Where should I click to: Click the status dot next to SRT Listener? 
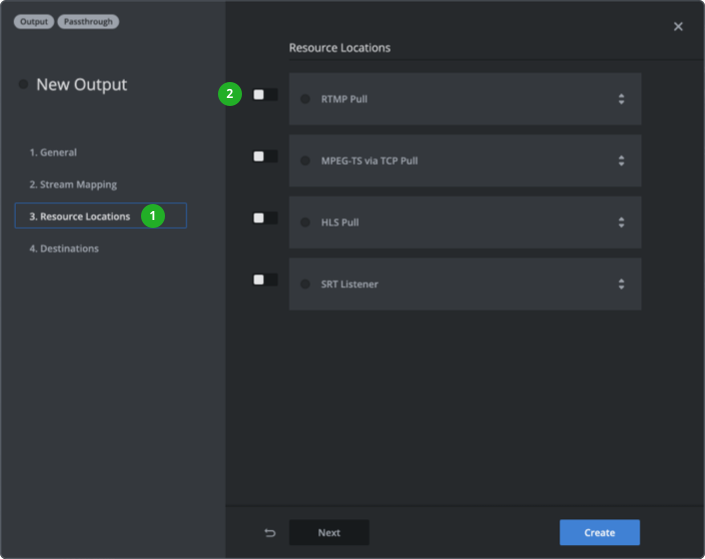(305, 284)
